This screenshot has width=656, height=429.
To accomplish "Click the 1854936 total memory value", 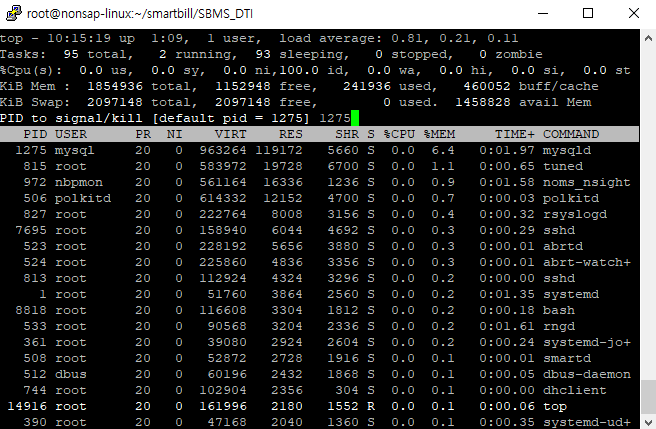I will click(x=115, y=86).
